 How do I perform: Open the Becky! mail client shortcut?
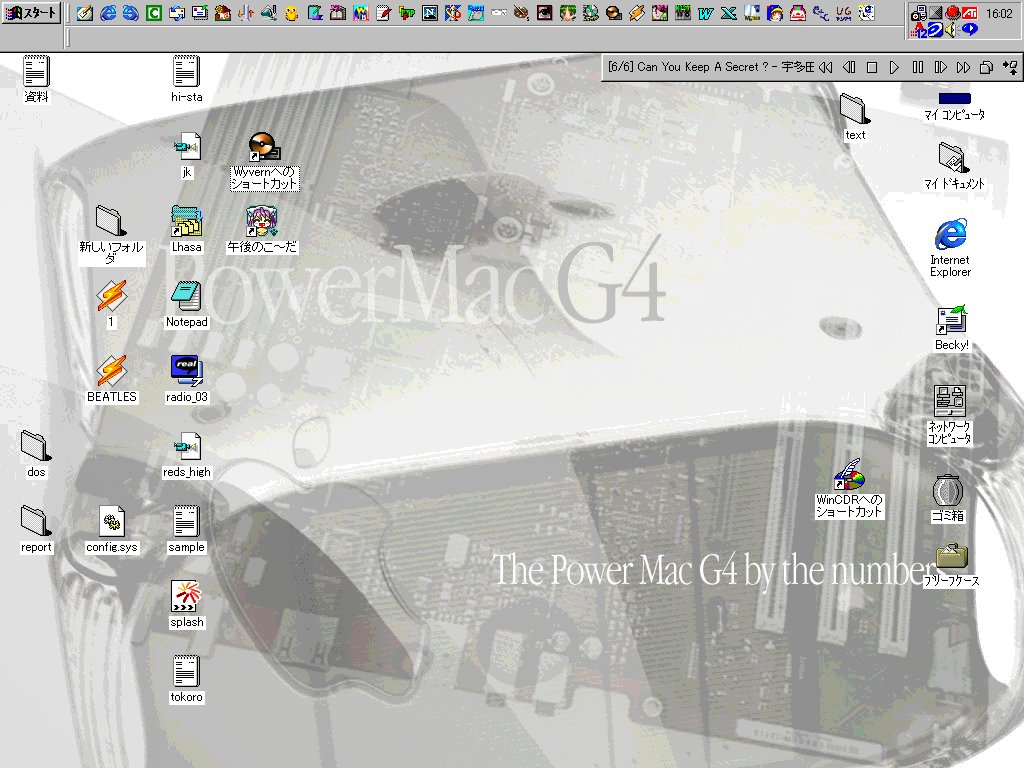point(951,321)
